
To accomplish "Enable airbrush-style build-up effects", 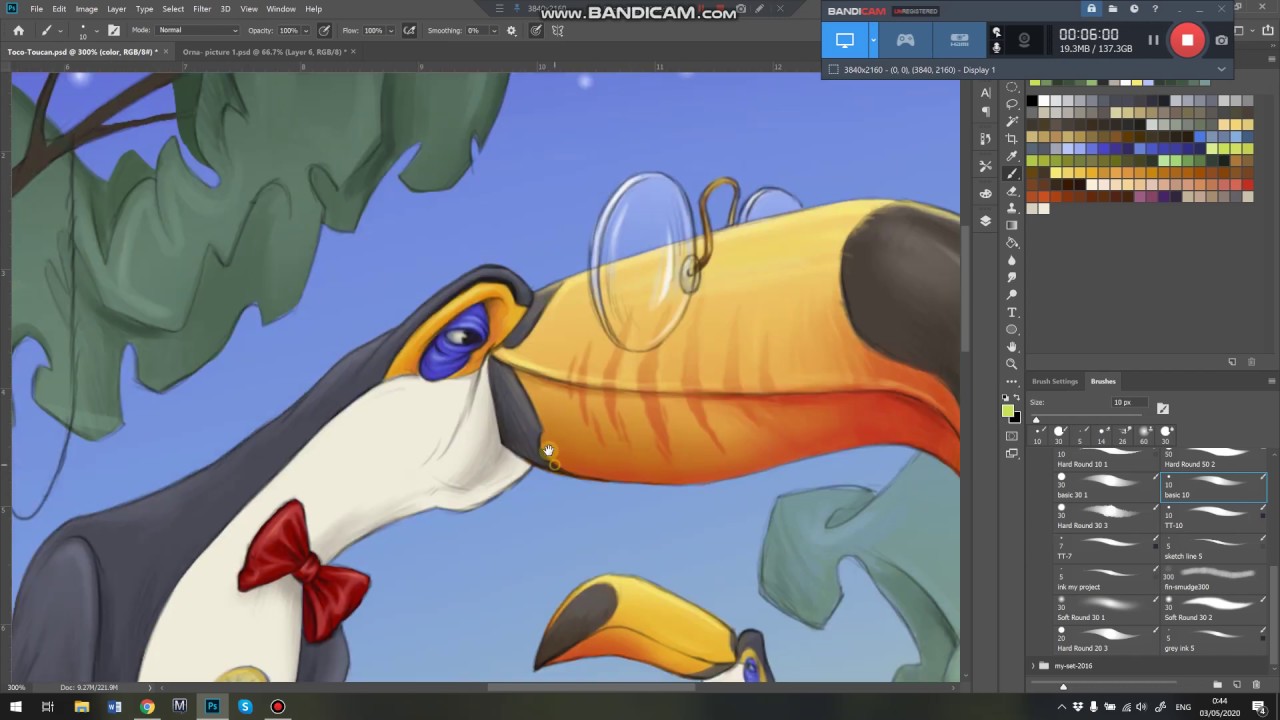I will click(409, 31).
